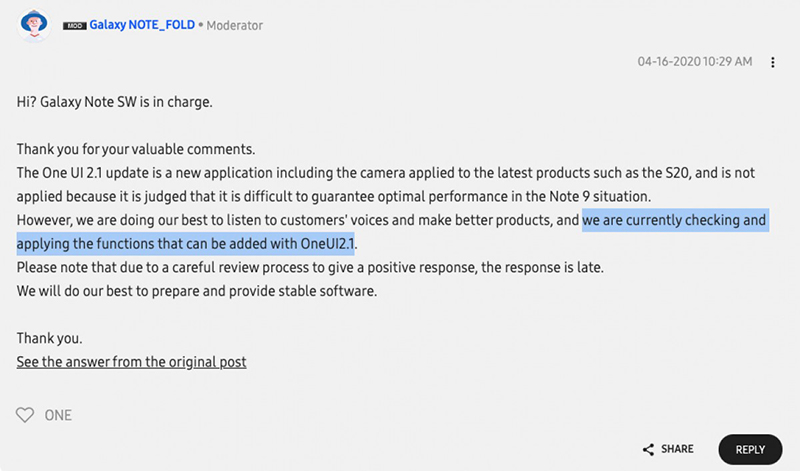800x471 pixels.
Task: Click the share icon
Action: tap(649, 450)
